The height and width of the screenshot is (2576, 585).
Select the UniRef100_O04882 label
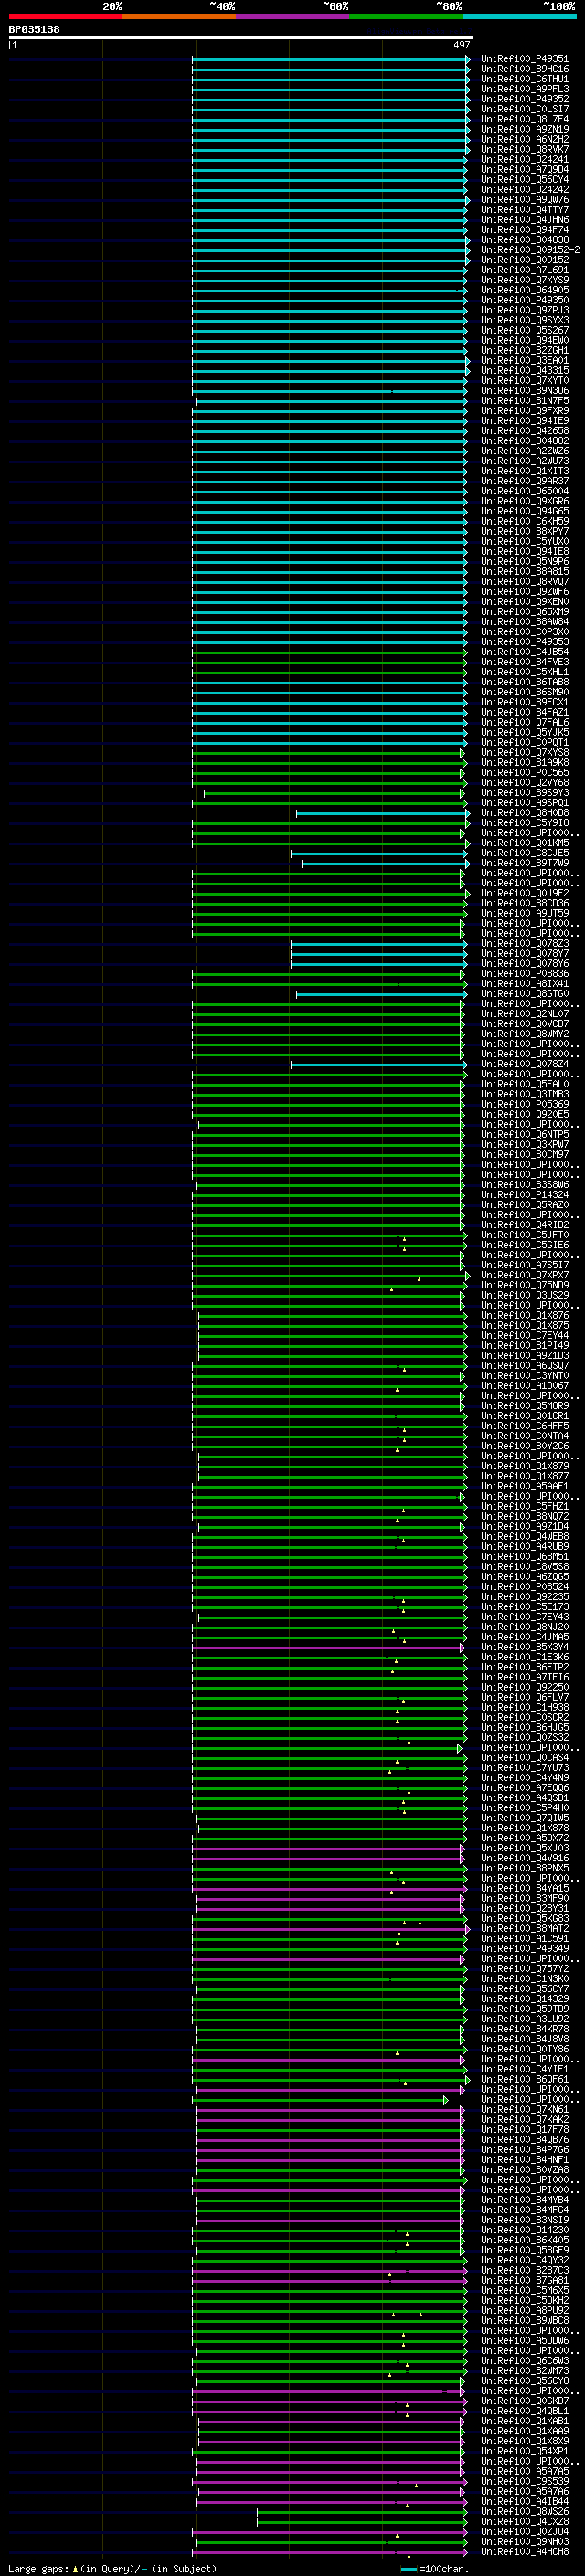coord(524,441)
